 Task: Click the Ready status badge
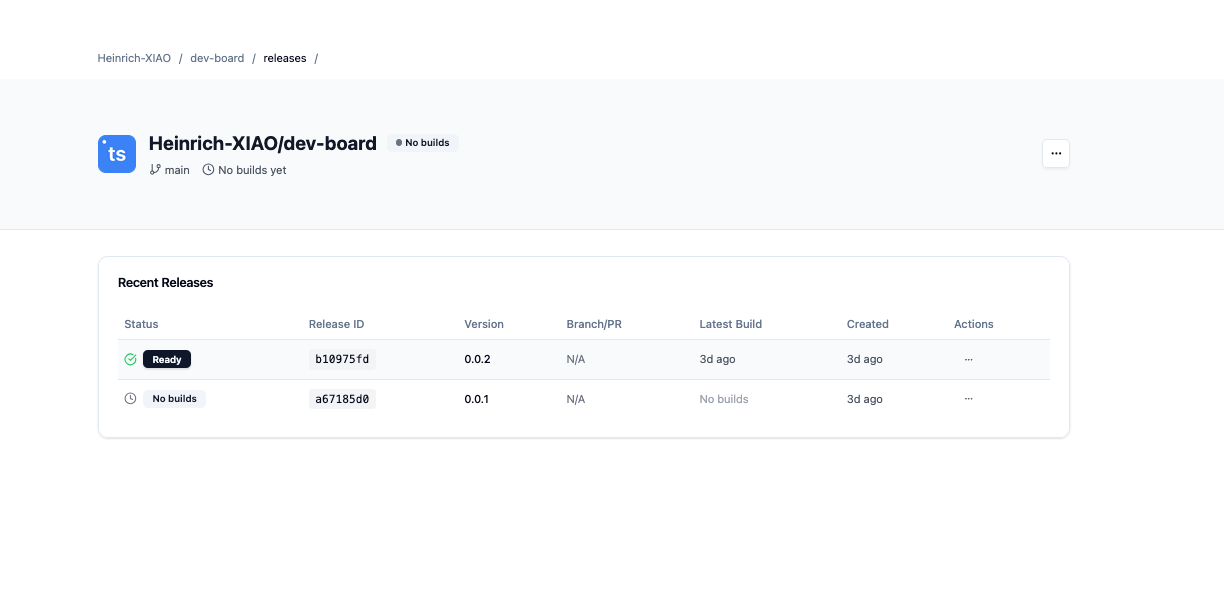coord(167,359)
